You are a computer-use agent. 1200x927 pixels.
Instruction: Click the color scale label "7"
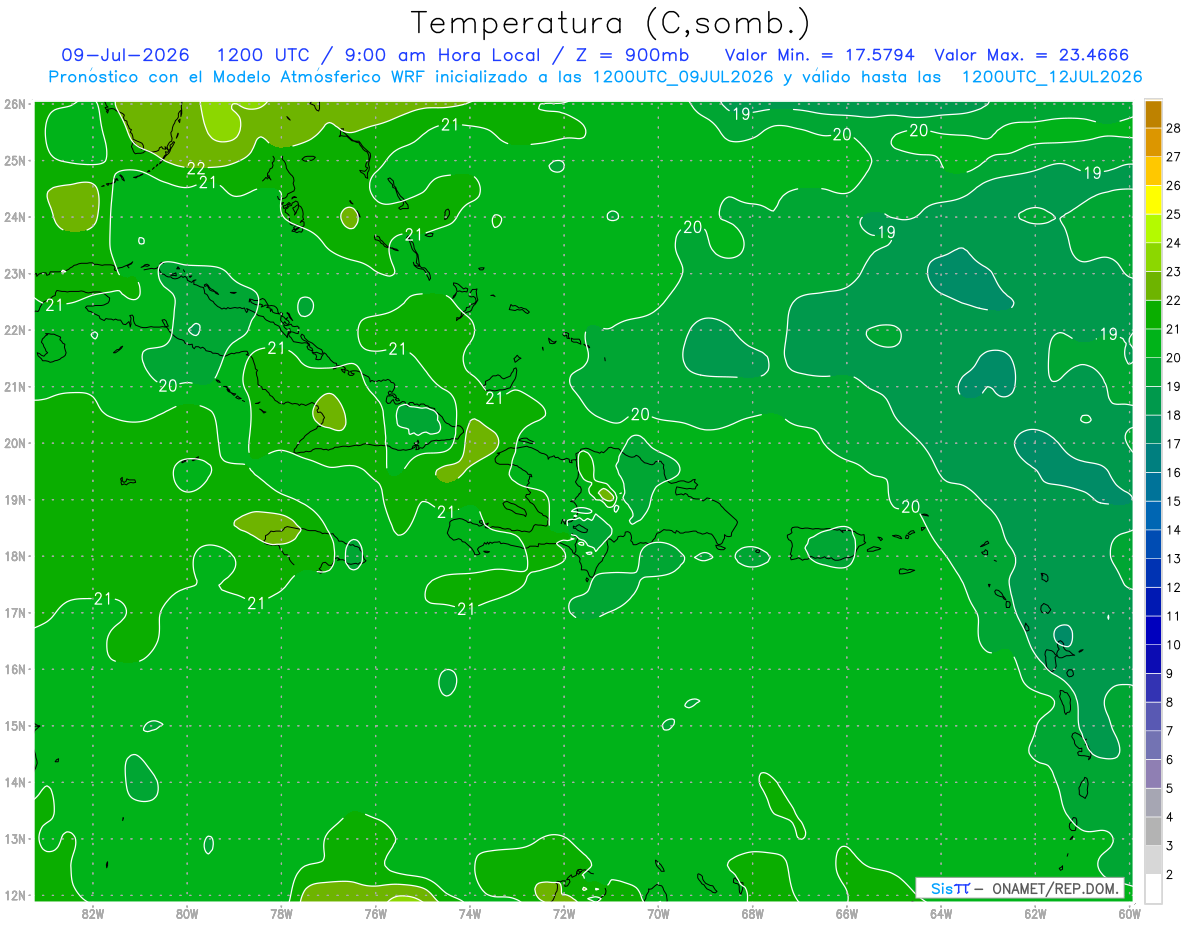click(x=1170, y=730)
